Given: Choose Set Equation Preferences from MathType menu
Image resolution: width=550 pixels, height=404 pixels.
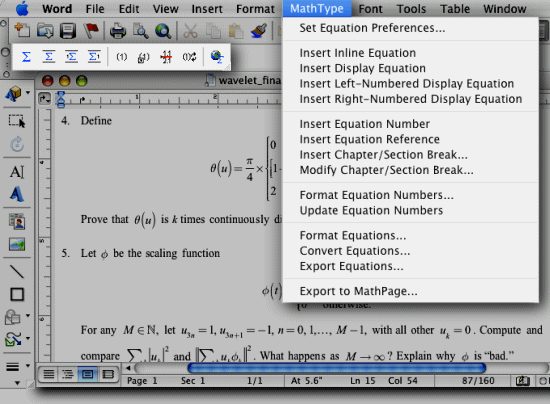Looking at the screenshot, I should (x=411, y=28).
